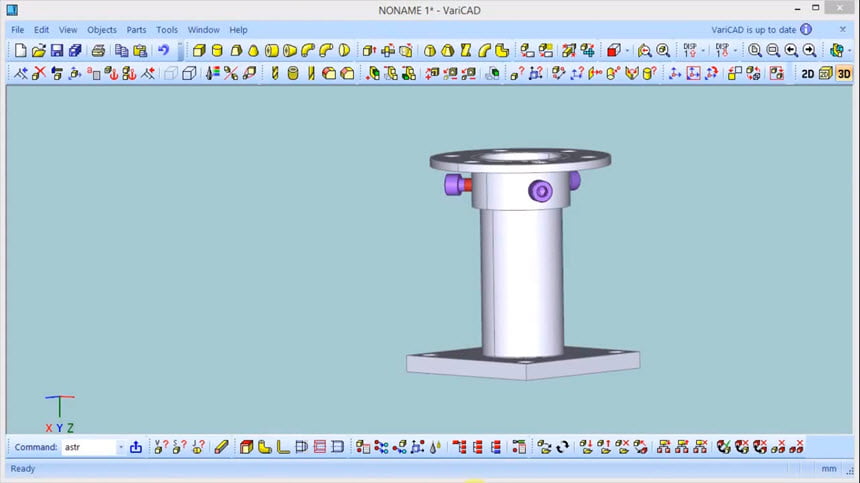Click the wireframe cube display icon
The width and height of the screenshot is (860, 483).
pos(189,73)
